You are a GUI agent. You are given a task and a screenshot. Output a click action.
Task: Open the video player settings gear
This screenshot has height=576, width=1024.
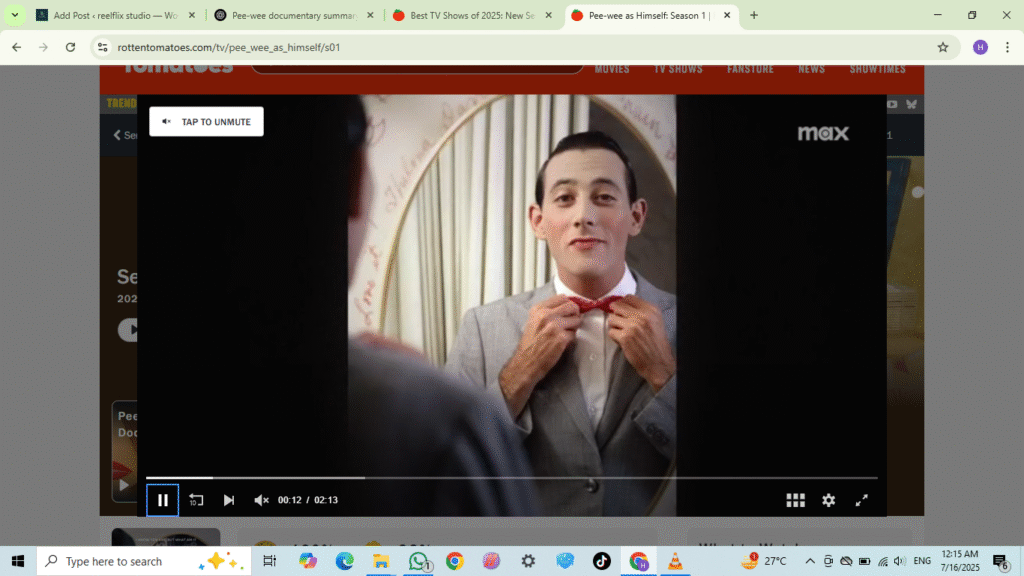[x=829, y=500]
